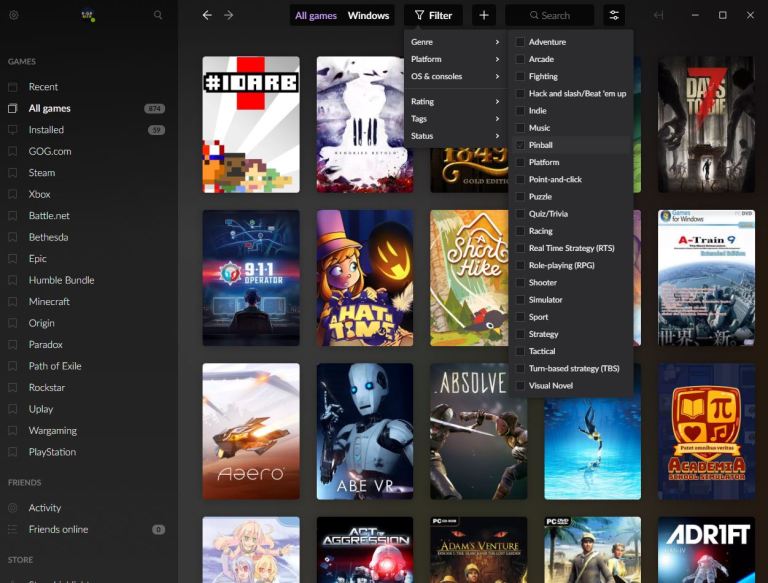Check the Puzzle genre checkbox
The height and width of the screenshot is (583, 768).
click(520, 196)
